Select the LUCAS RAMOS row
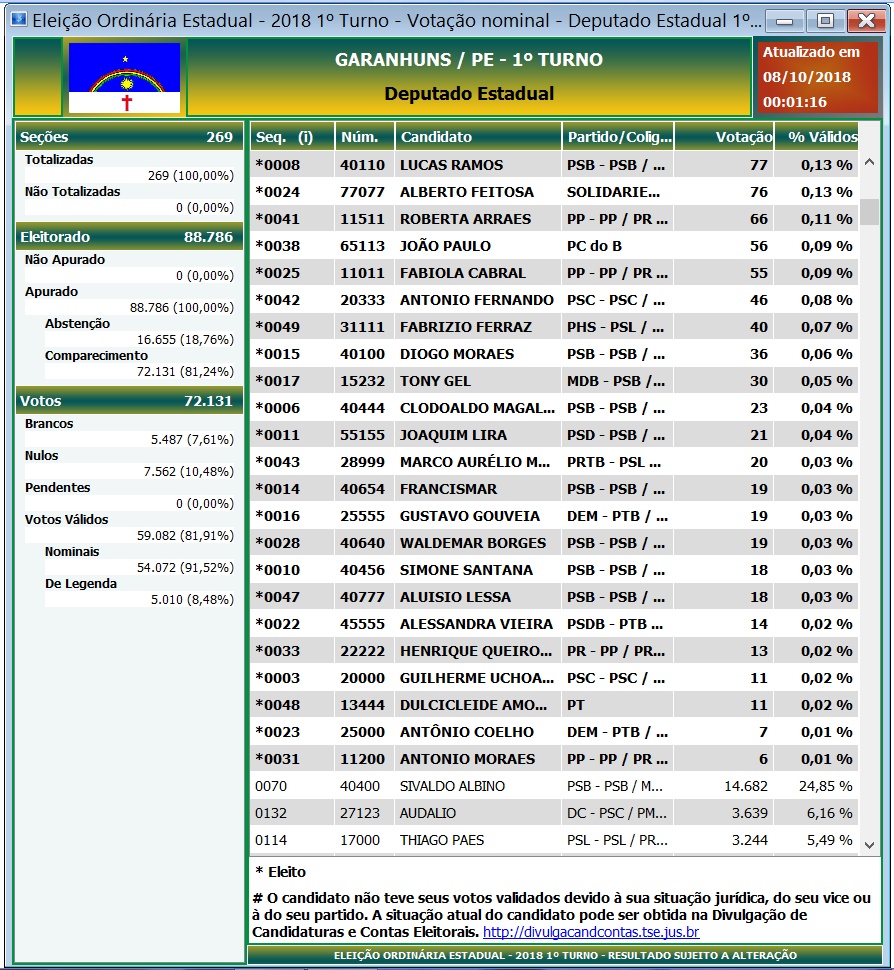This screenshot has height=970, width=894. point(554,165)
